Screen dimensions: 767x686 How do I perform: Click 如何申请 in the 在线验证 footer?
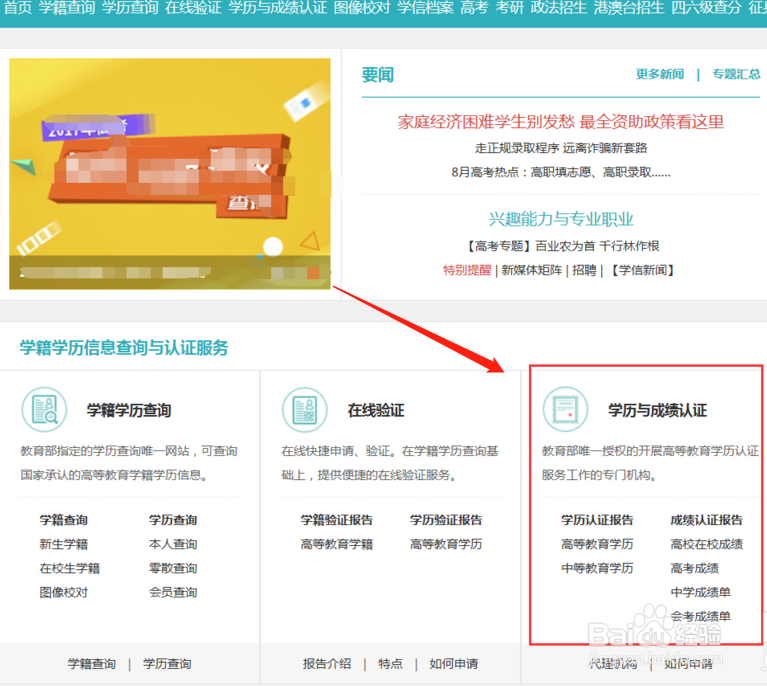coord(453,663)
